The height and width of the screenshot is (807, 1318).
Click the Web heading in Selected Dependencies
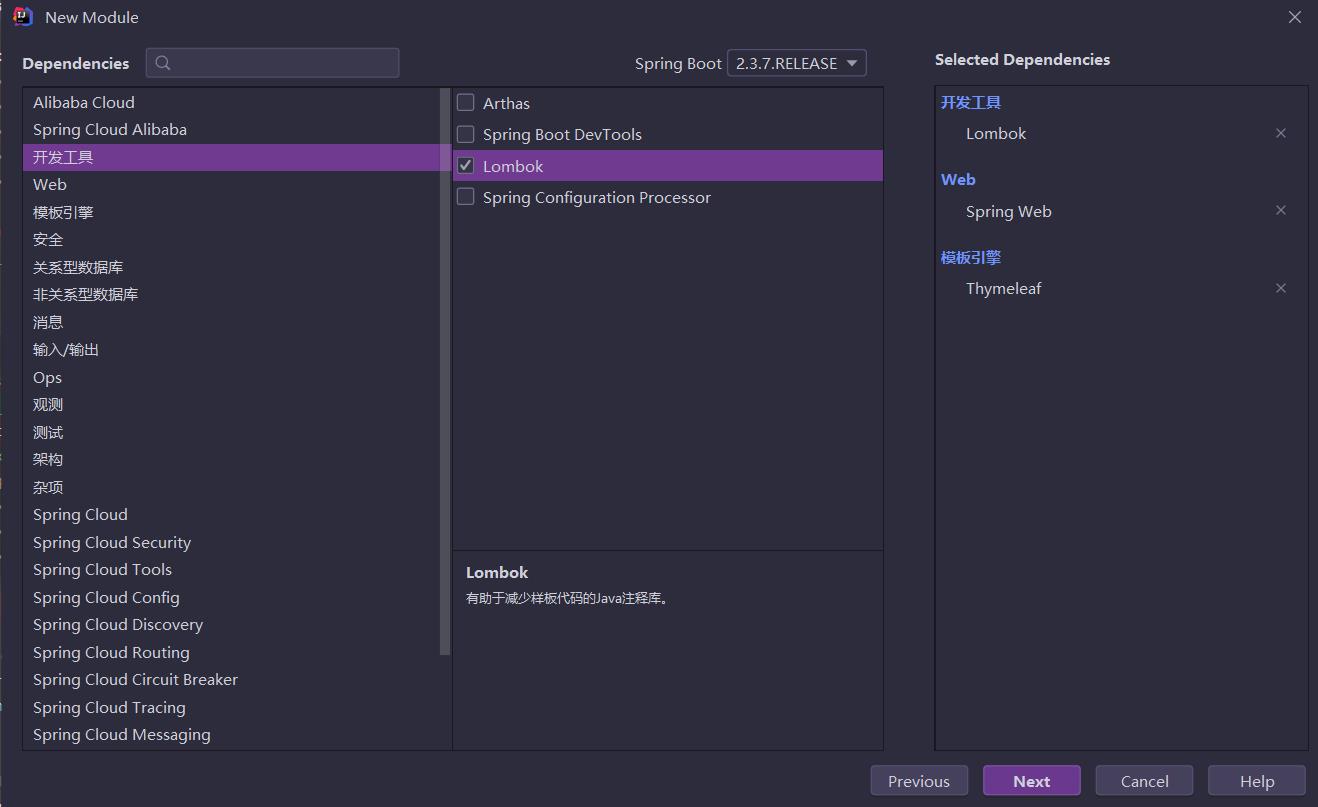pyautogui.click(x=958, y=179)
